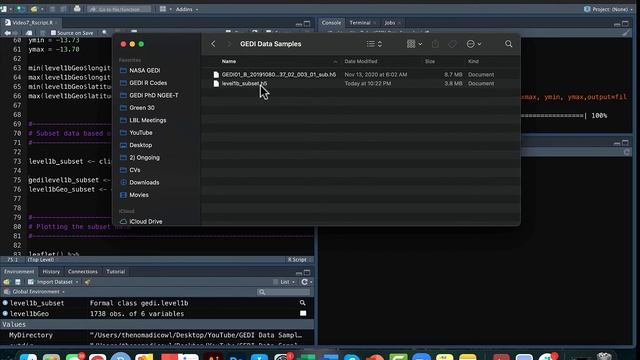Refresh the lower right pane

point(627,152)
